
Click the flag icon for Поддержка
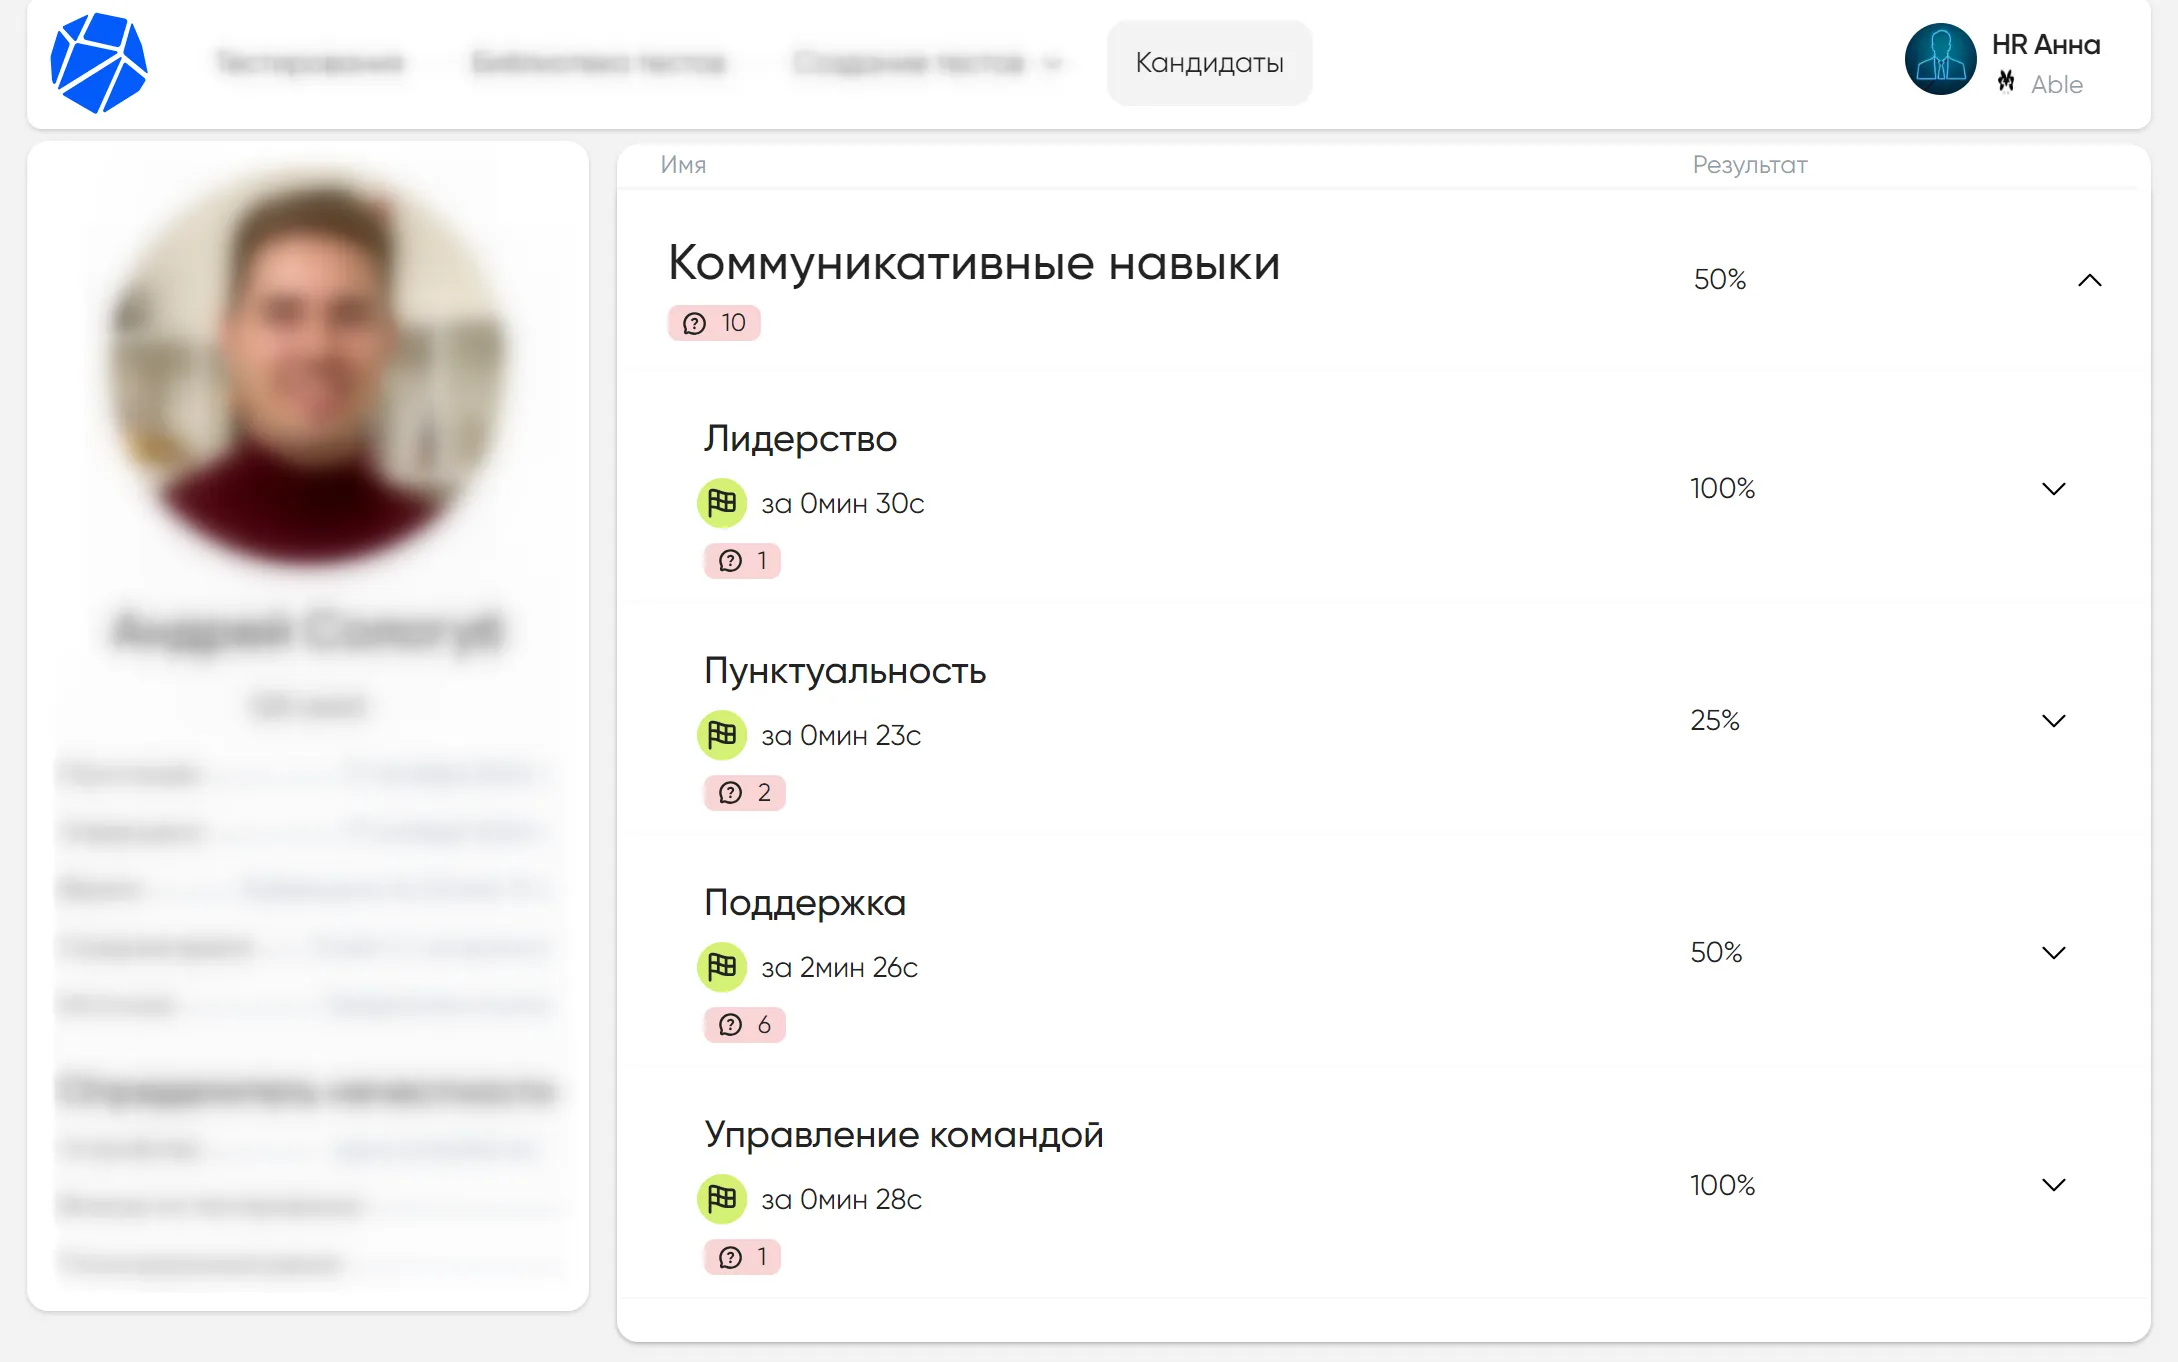(x=722, y=967)
